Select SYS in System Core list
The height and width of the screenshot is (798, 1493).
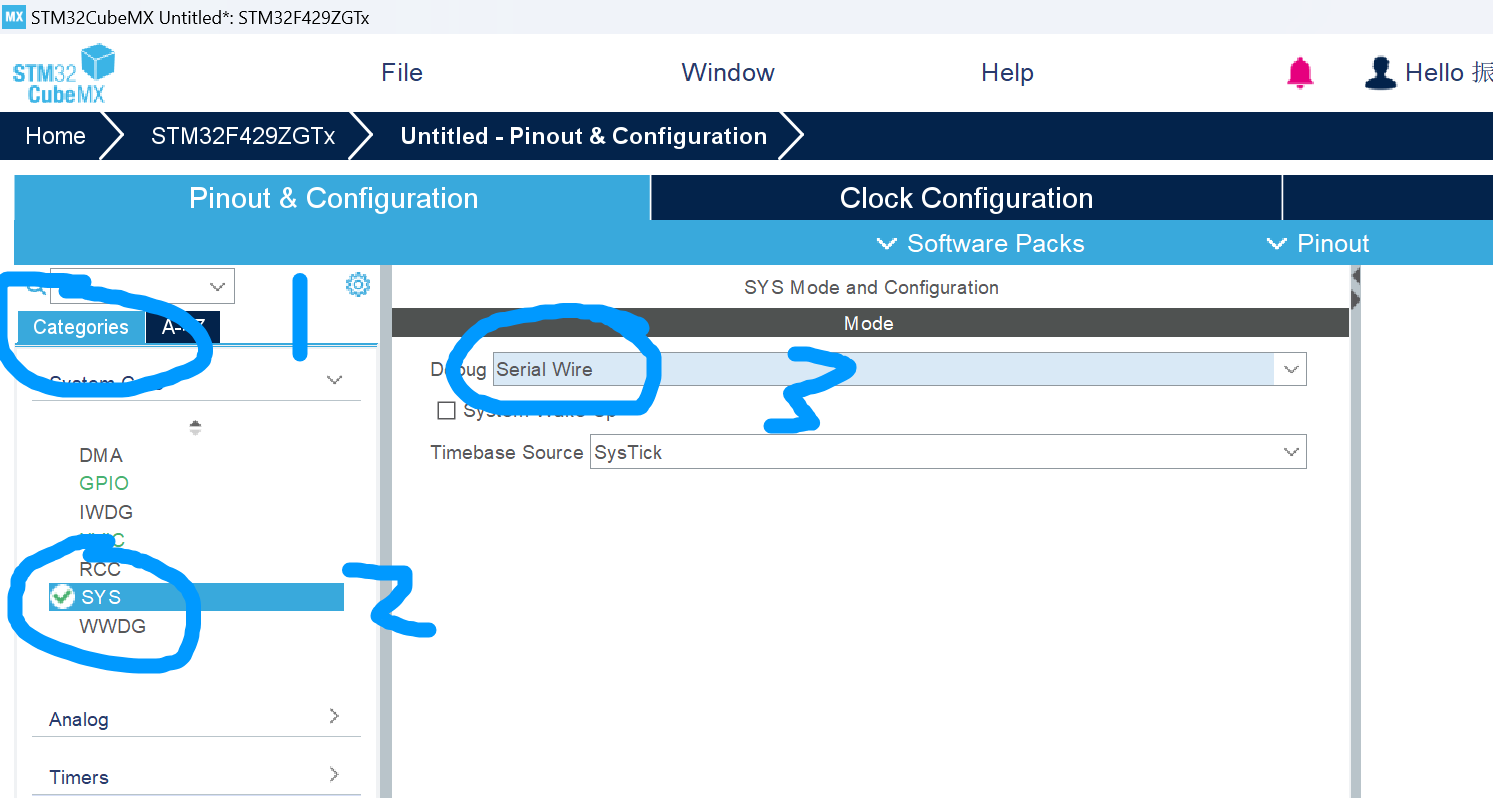(x=196, y=597)
